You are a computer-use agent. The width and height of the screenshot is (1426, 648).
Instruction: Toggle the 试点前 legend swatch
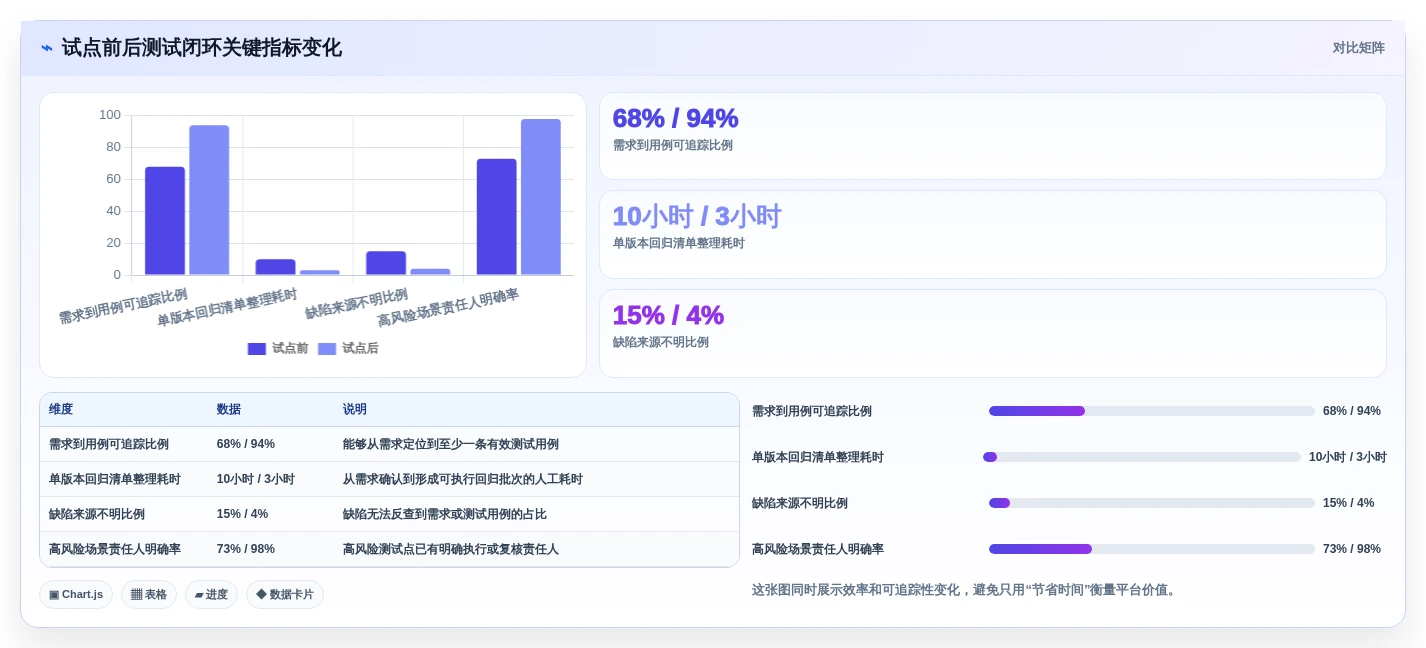click(x=257, y=349)
